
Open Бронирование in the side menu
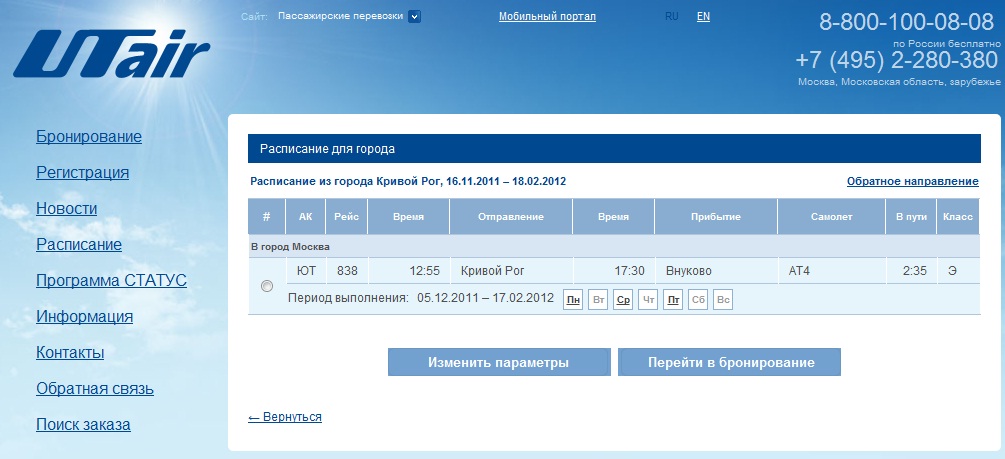[x=89, y=136]
